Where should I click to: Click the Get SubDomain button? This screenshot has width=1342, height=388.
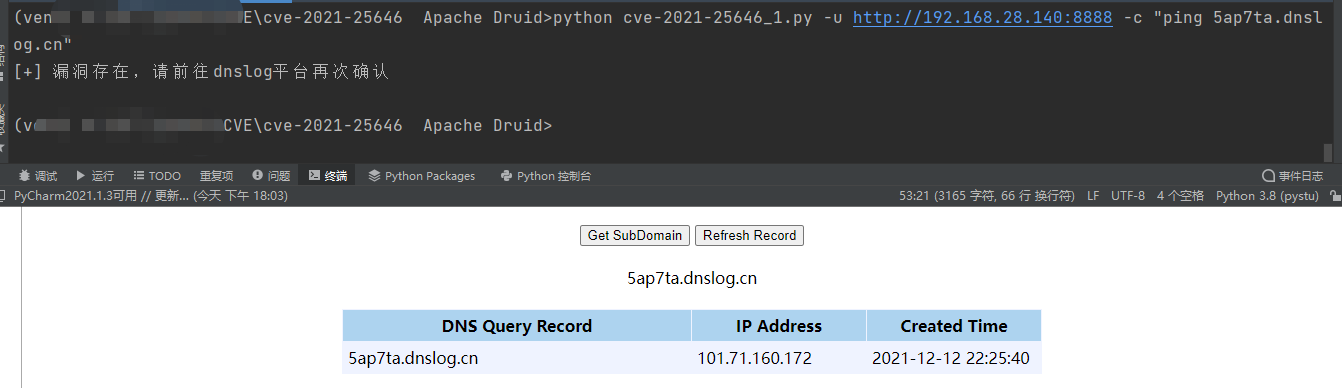635,236
